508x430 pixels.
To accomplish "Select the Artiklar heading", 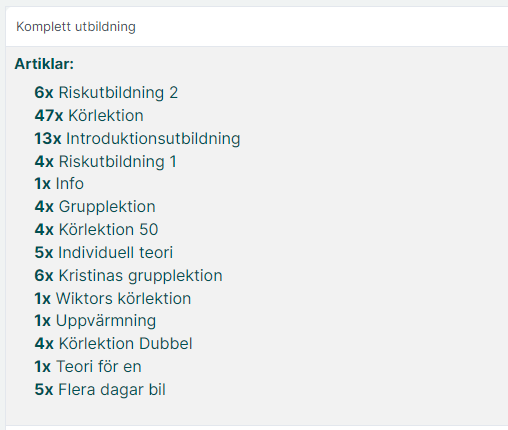I will 44,64.
